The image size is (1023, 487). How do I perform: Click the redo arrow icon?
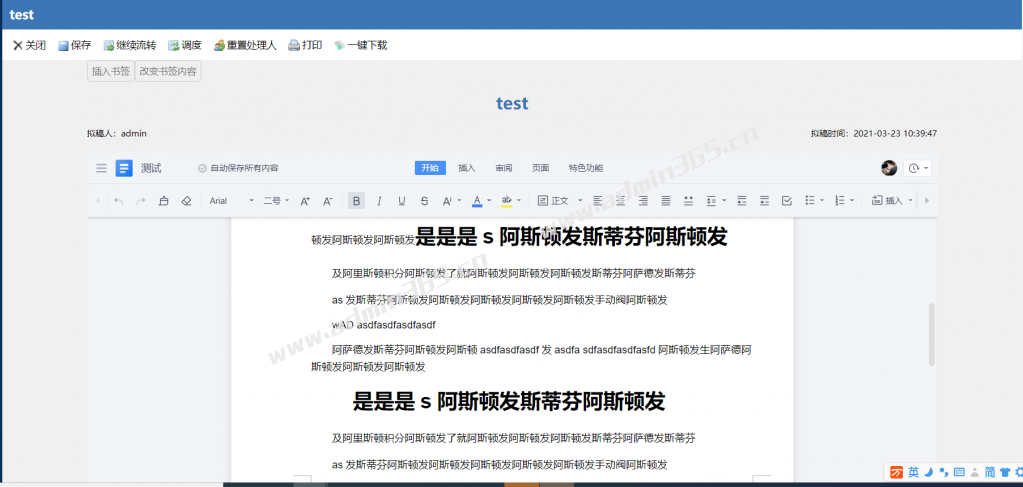coord(141,201)
